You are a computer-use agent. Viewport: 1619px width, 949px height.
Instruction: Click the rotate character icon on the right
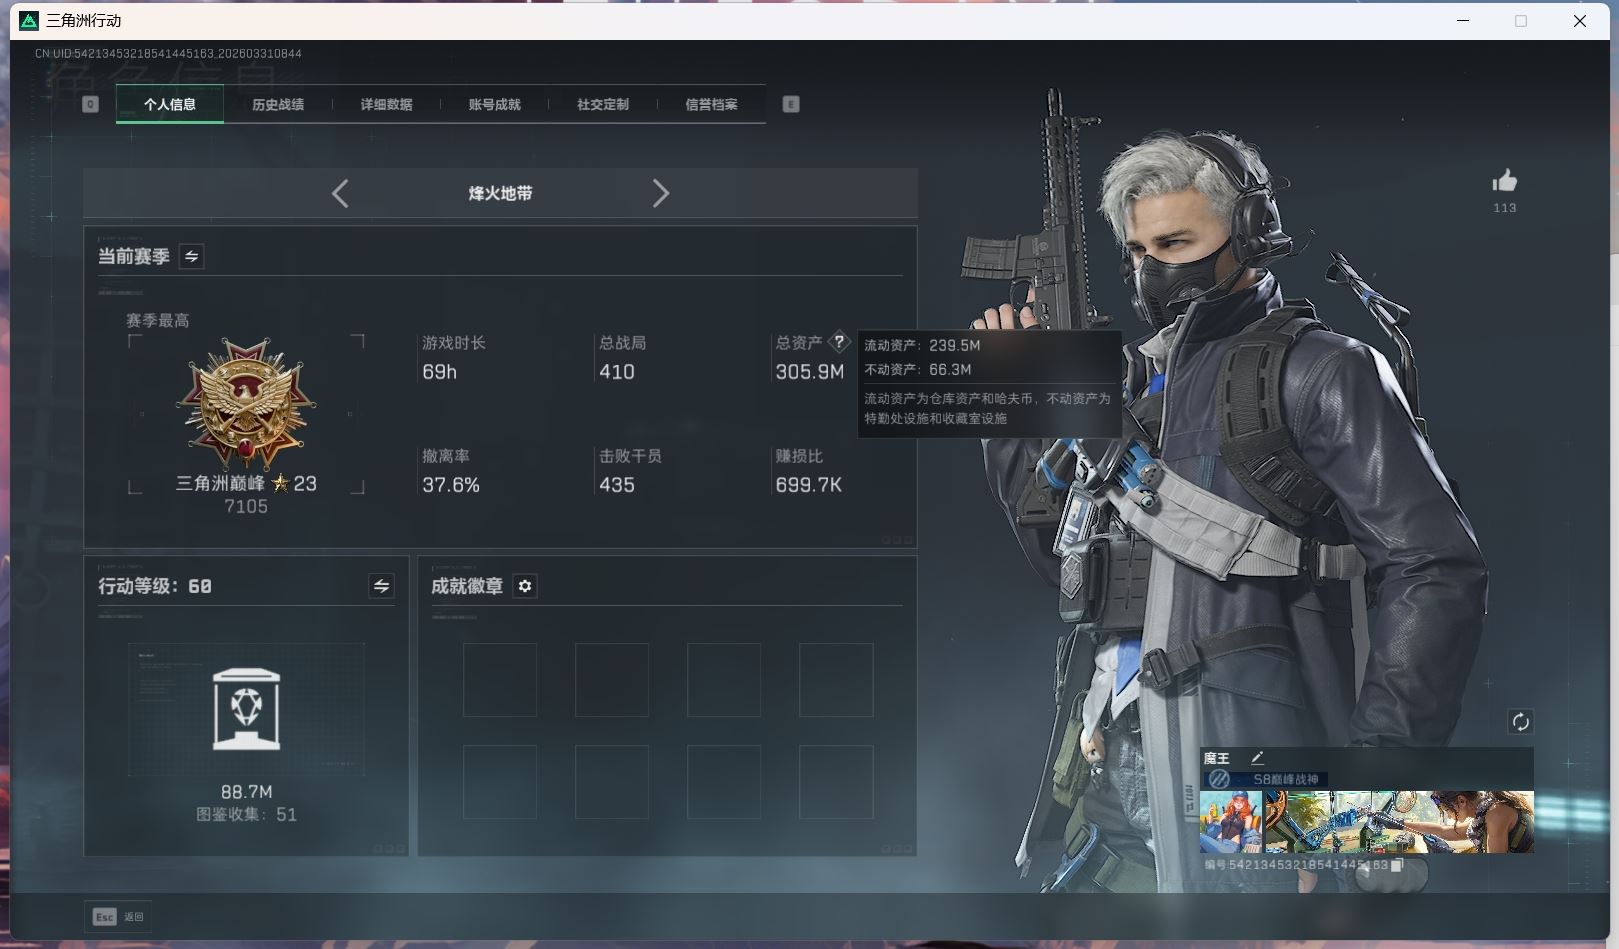pyautogui.click(x=1520, y=722)
